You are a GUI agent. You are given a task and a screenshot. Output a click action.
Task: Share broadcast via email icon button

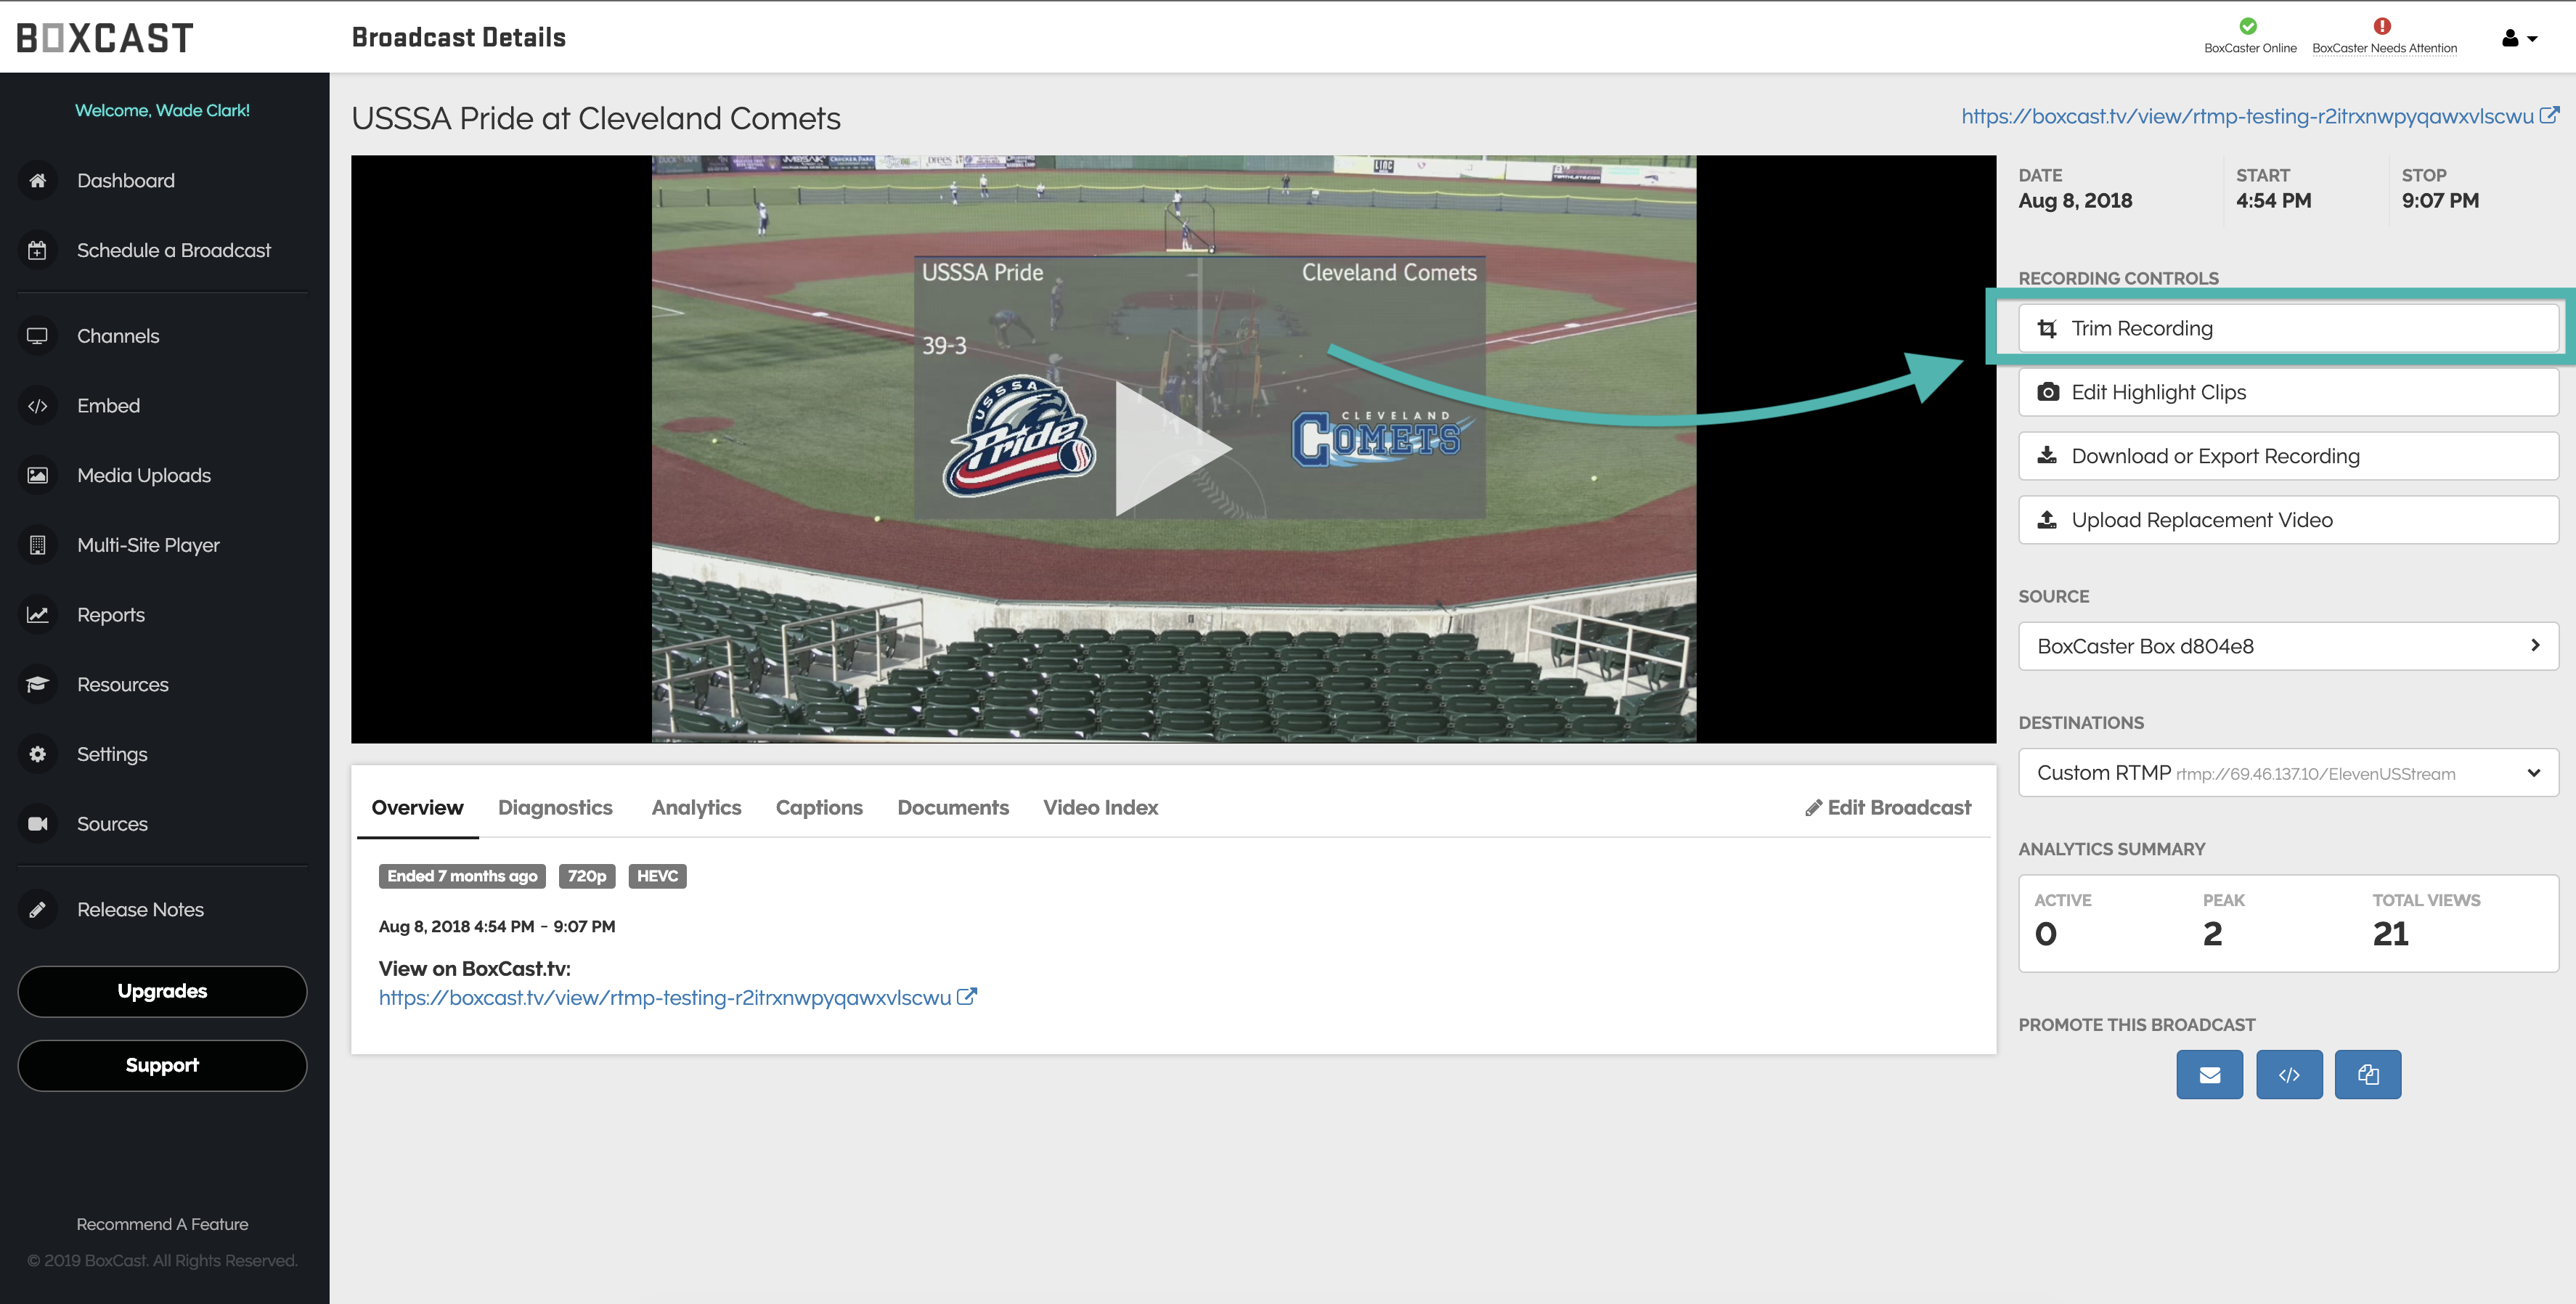tap(2209, 1075)
